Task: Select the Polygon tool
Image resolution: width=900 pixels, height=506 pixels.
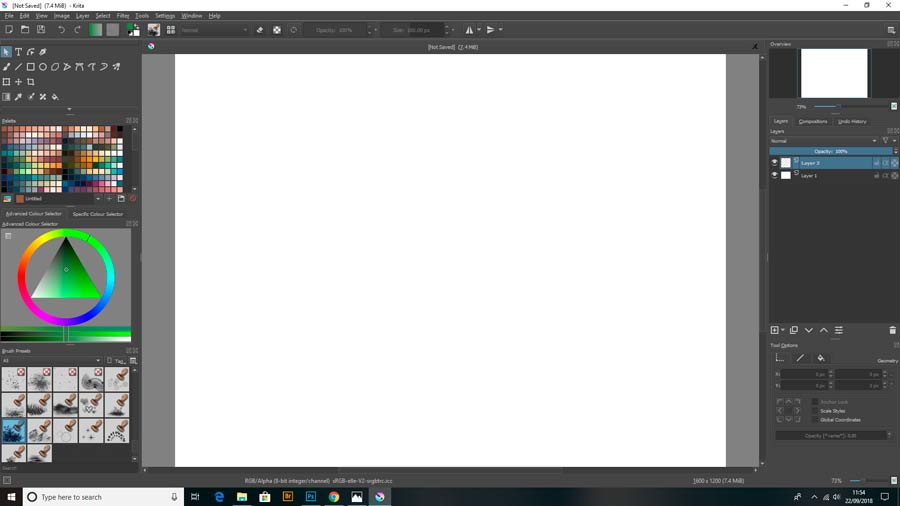Action: click(55, 67)
